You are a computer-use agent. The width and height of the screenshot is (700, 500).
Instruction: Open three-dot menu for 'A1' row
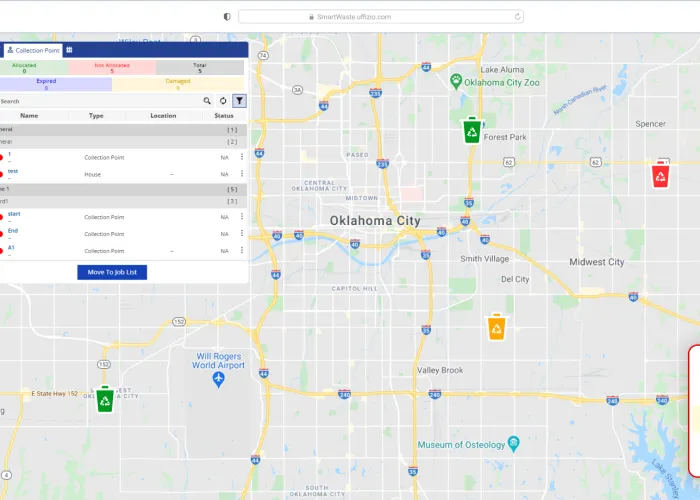click(241, 250)
